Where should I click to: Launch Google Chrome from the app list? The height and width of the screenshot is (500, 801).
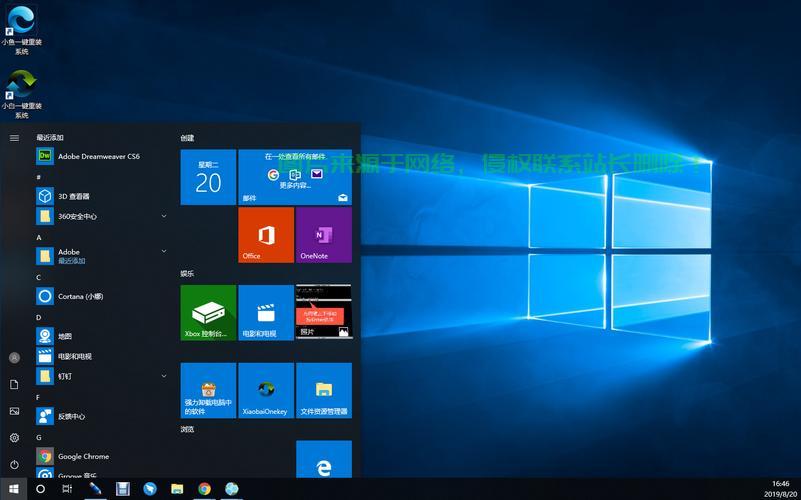coord(102,456)
